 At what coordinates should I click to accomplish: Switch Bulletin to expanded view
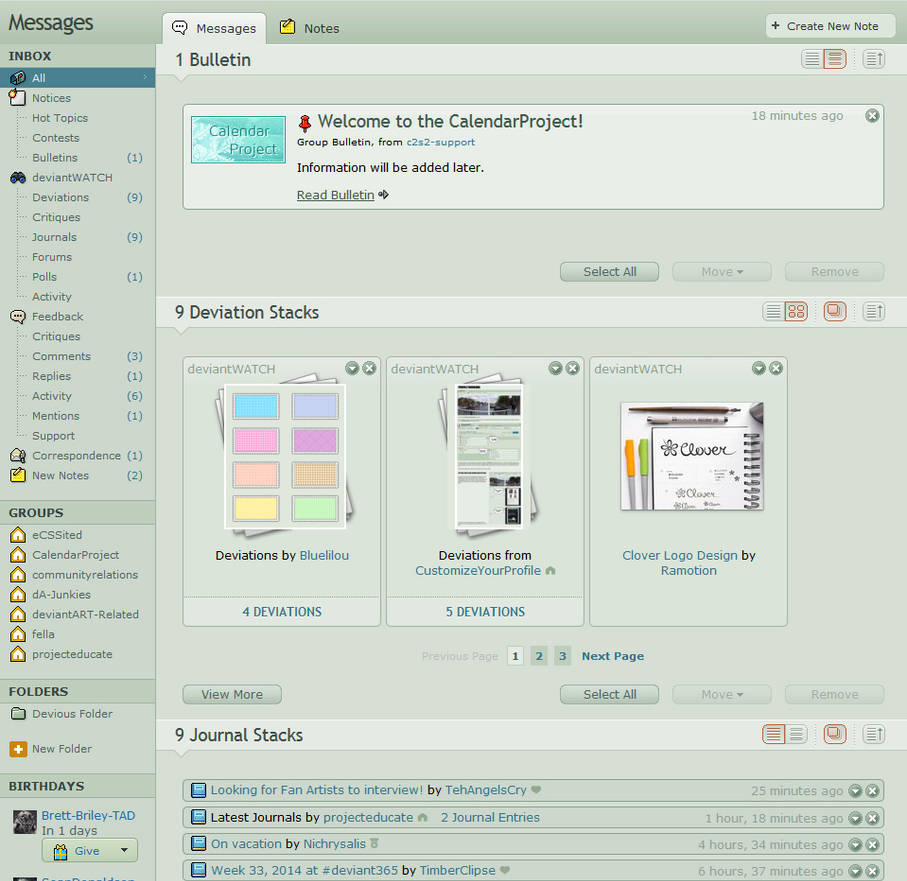click(835, 59)
